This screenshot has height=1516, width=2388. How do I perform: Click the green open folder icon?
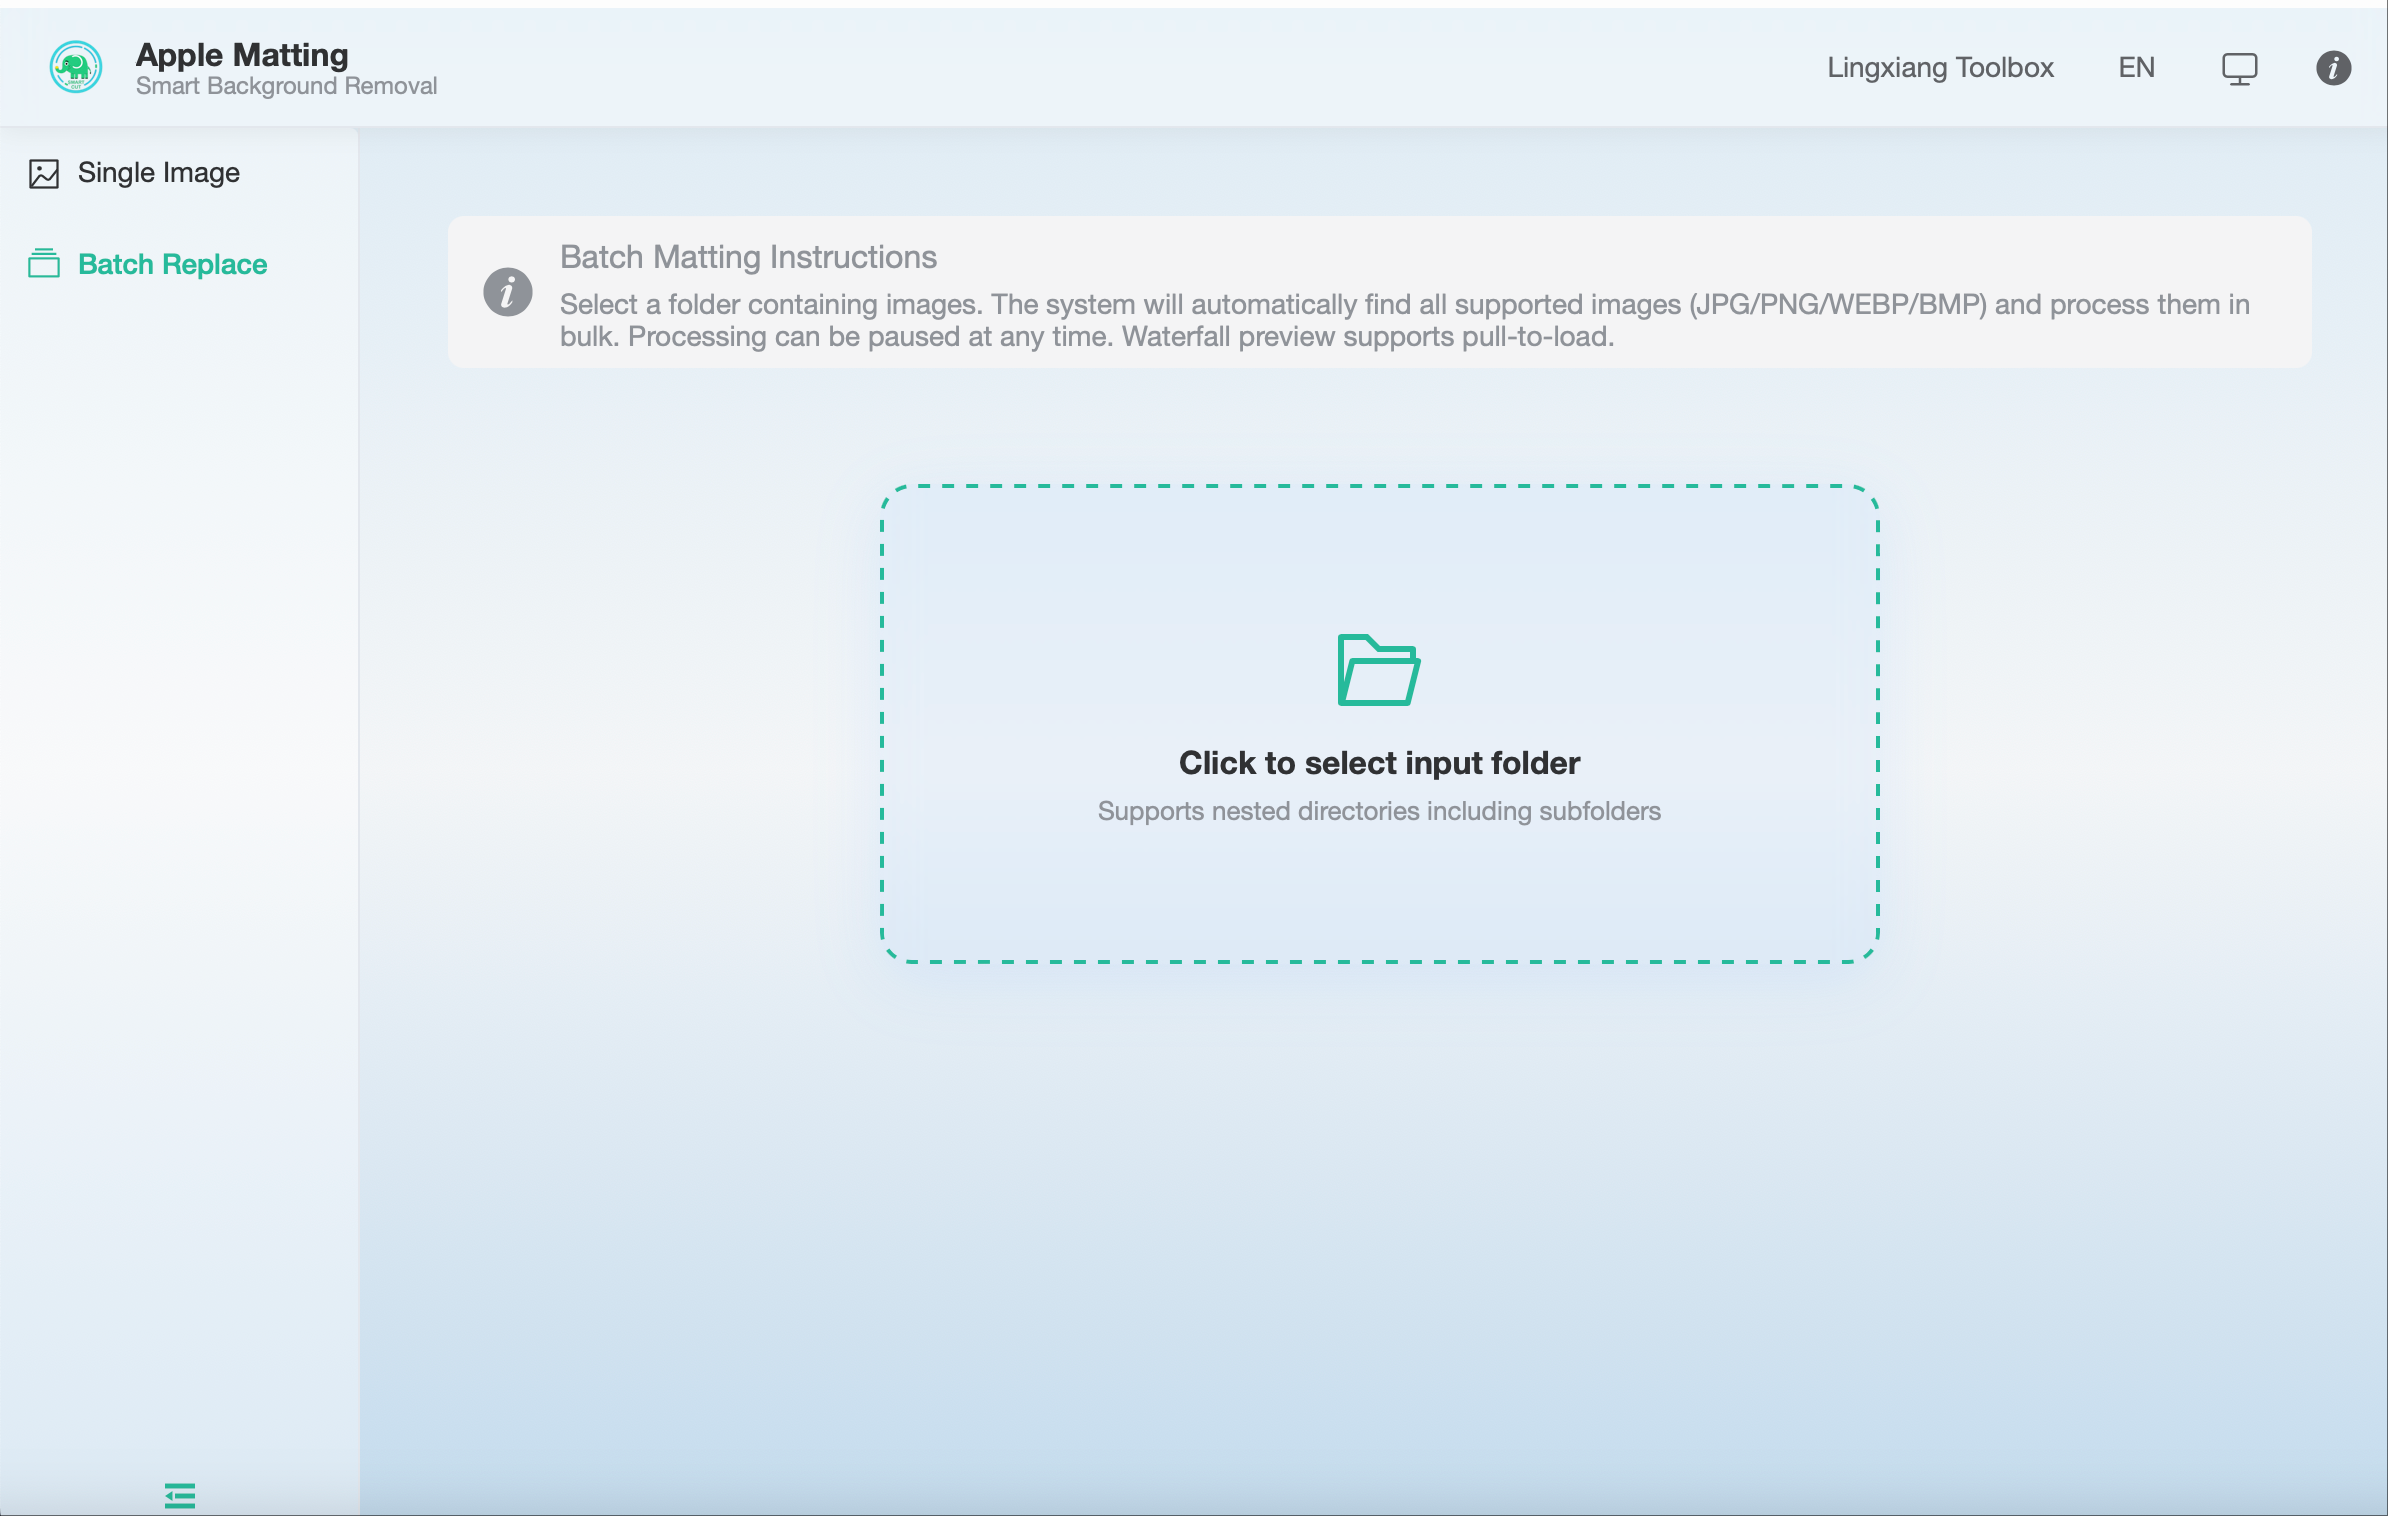1378,670
